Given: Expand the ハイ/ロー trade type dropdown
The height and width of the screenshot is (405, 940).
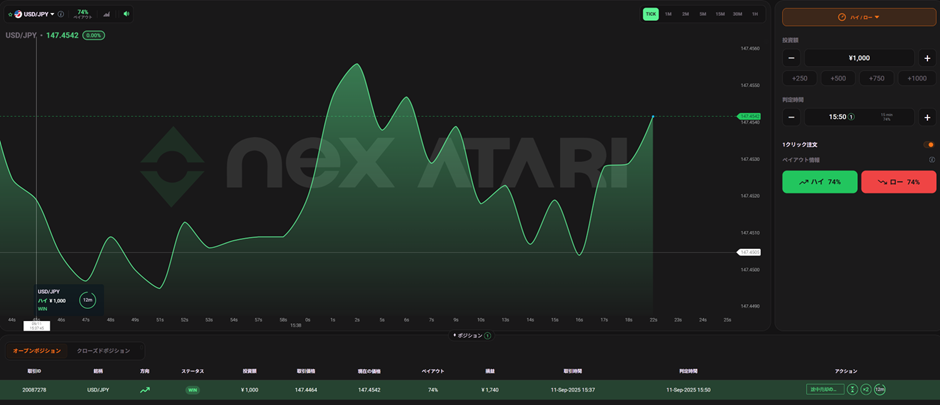Looking at the screenshot, I should click(858, 17).
